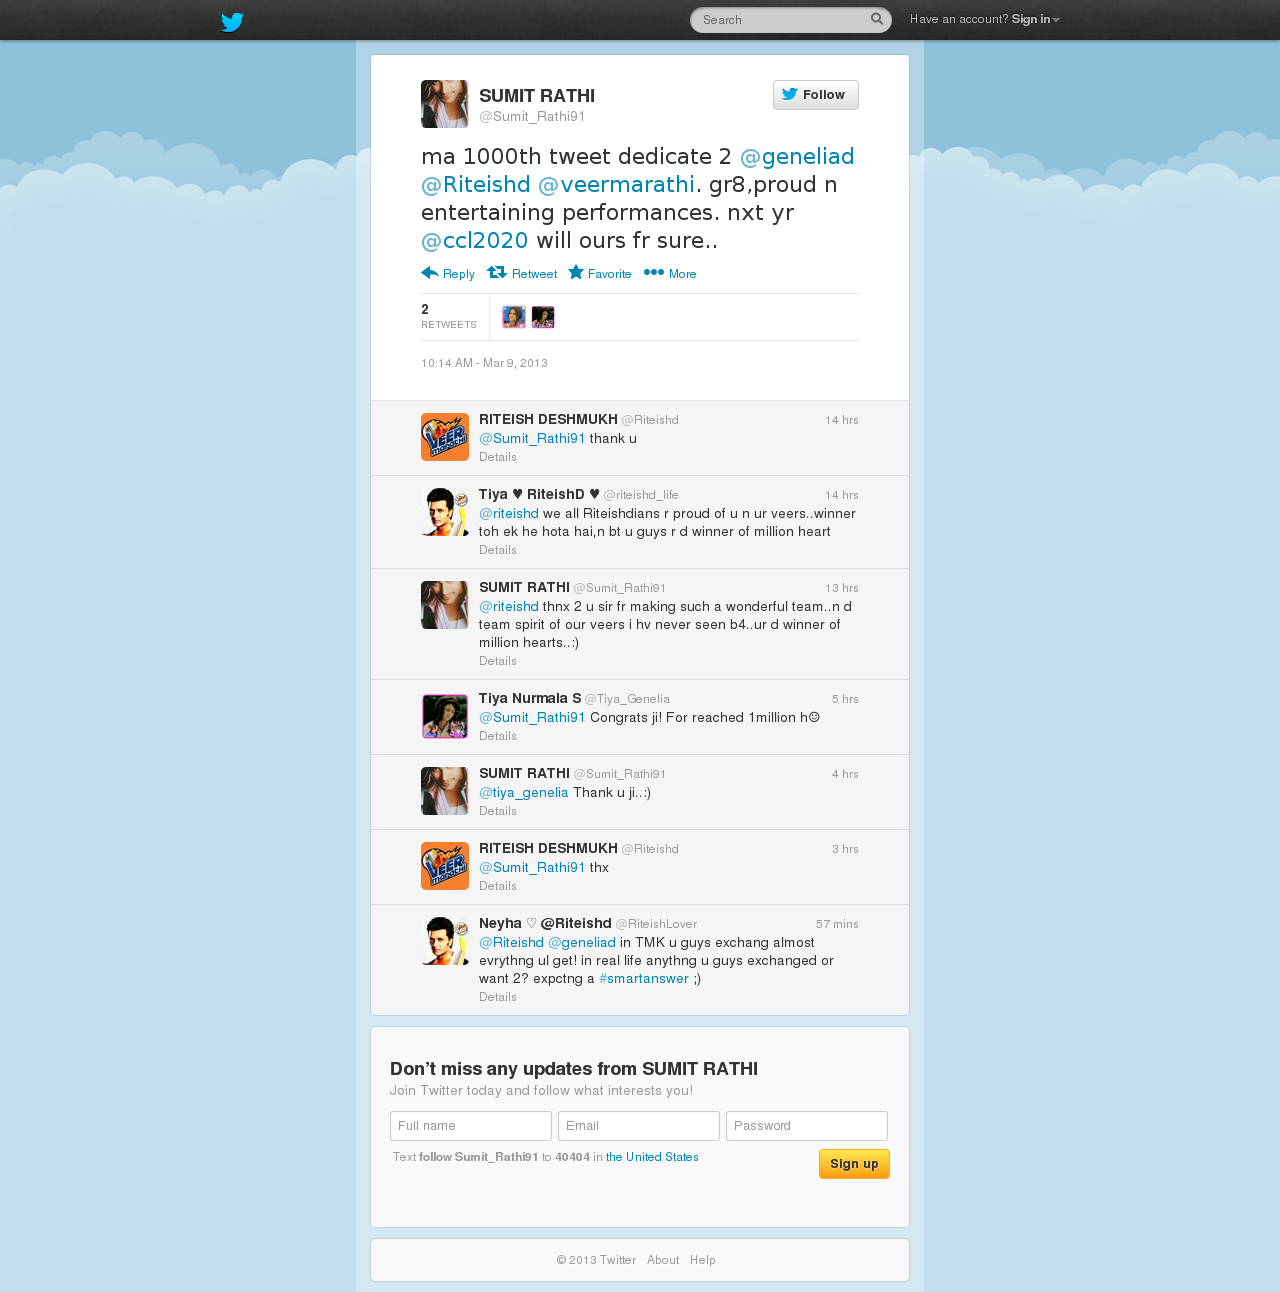Open the About footer link
This screenshot has height=1292, width=1280.
(x=663, y=1260)
